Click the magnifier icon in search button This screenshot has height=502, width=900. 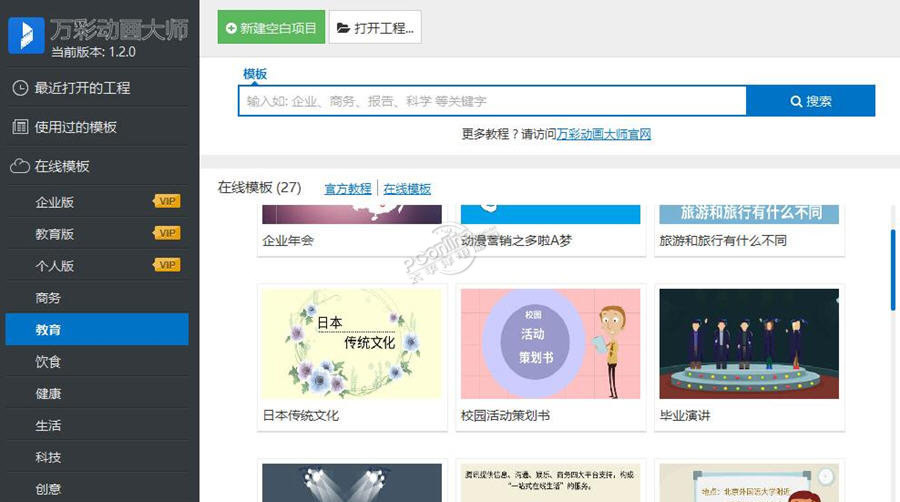pyautogui.click(x=796, y=102)
